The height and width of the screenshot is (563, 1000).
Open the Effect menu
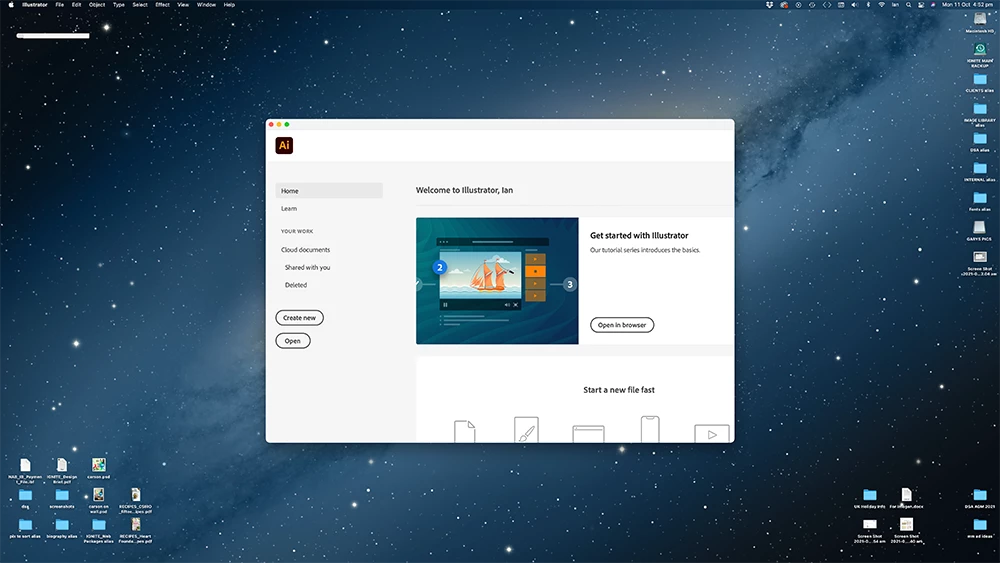[x=163, y=4]
